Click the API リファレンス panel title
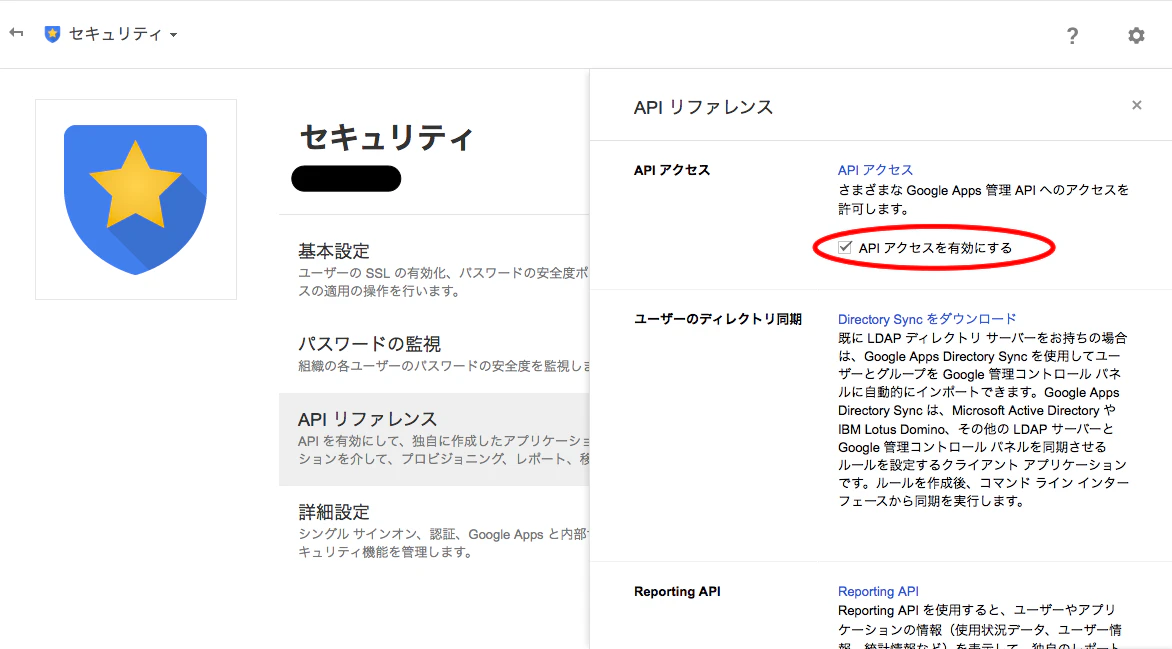 pos(703,107)
